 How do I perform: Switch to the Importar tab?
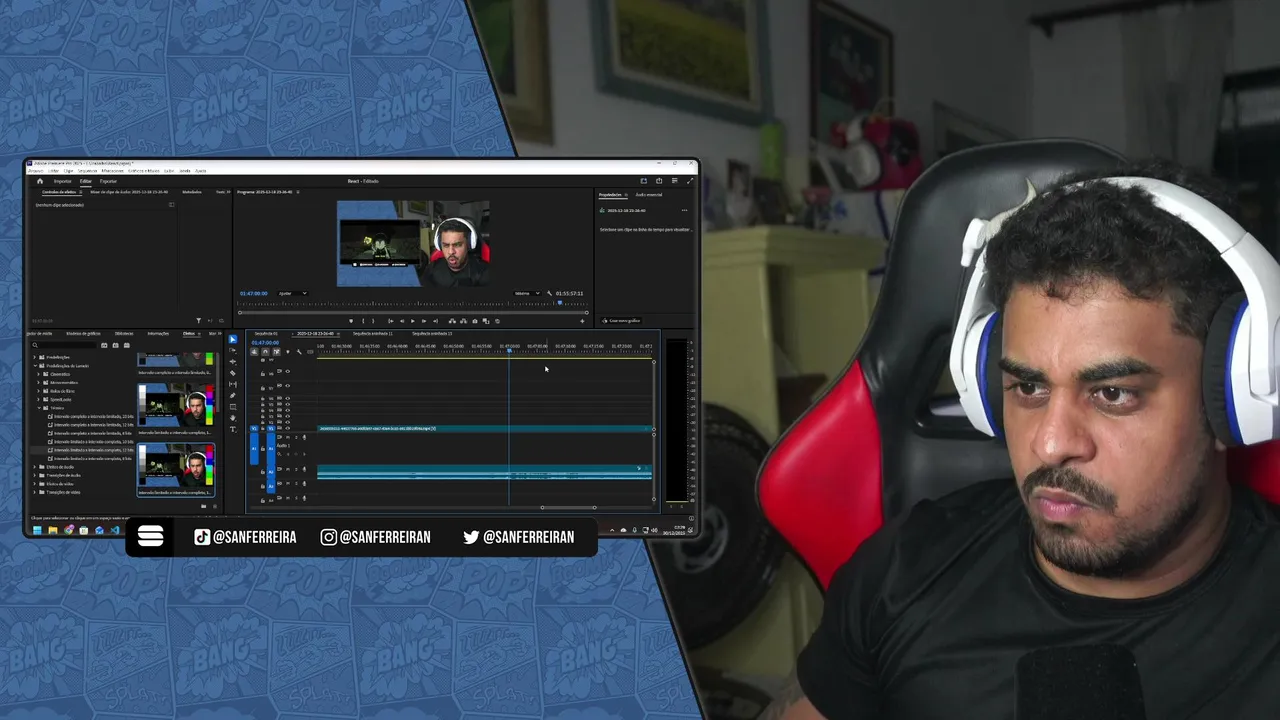point(62,181)
